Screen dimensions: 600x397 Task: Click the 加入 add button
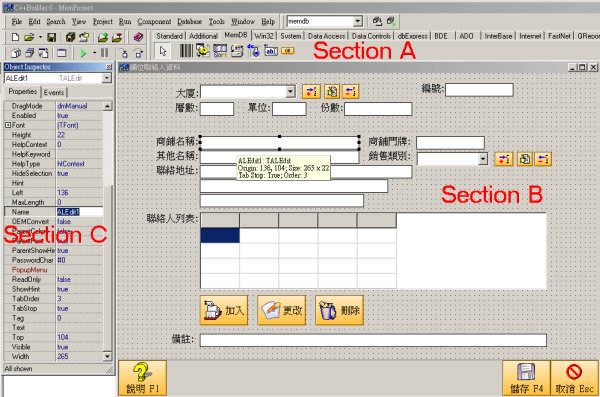[224, 310]
